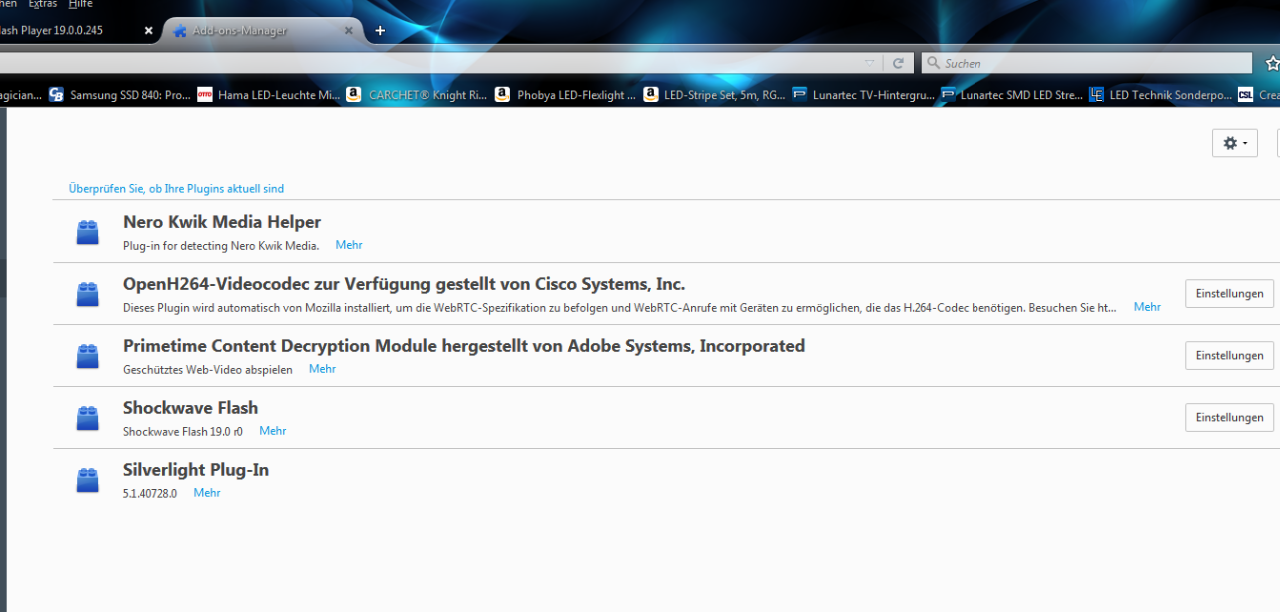Open the LED Technik Sonderpo... bookmark
1280x612 pixels.
(x=1160, y=95)
